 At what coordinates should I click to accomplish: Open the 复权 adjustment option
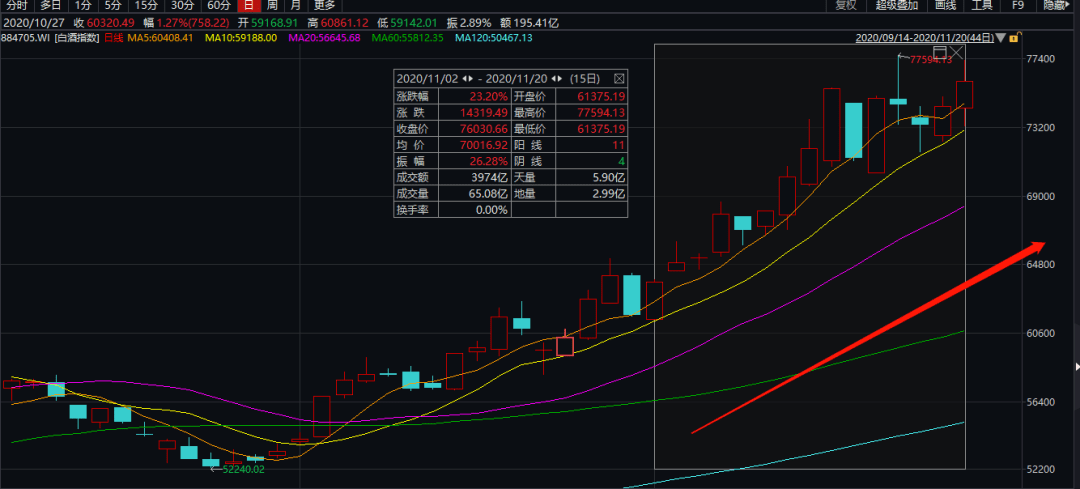(846, 5)
